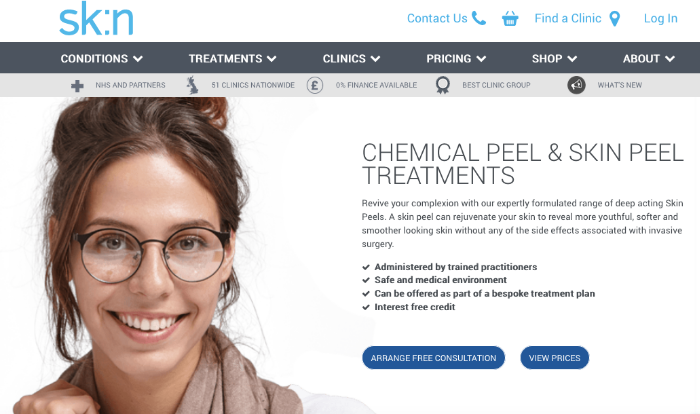
Task: Click Arrange Free Consultation button
Action: pos(433,358)
